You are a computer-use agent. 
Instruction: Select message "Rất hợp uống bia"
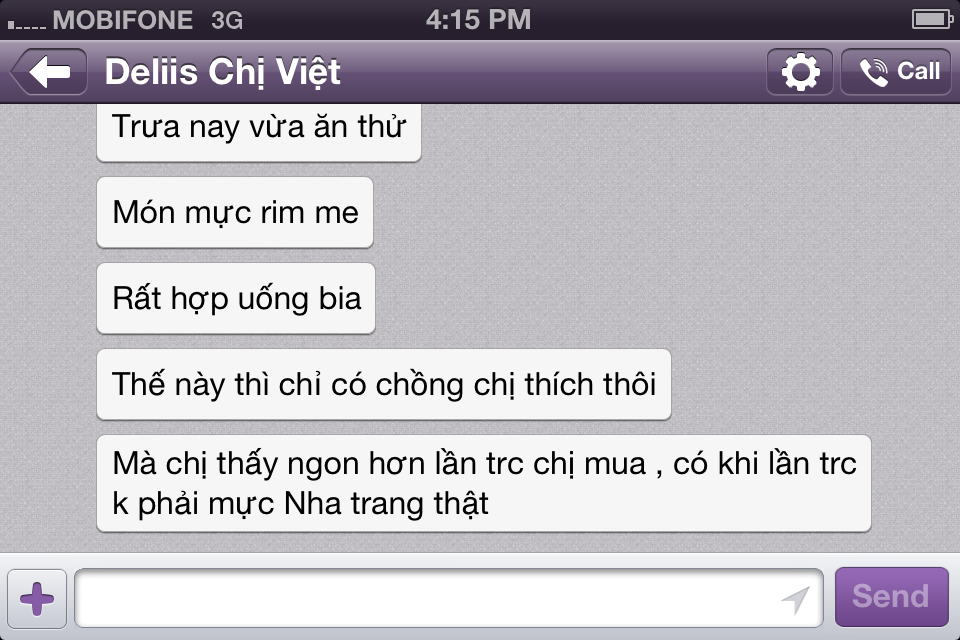click(236, 299)
